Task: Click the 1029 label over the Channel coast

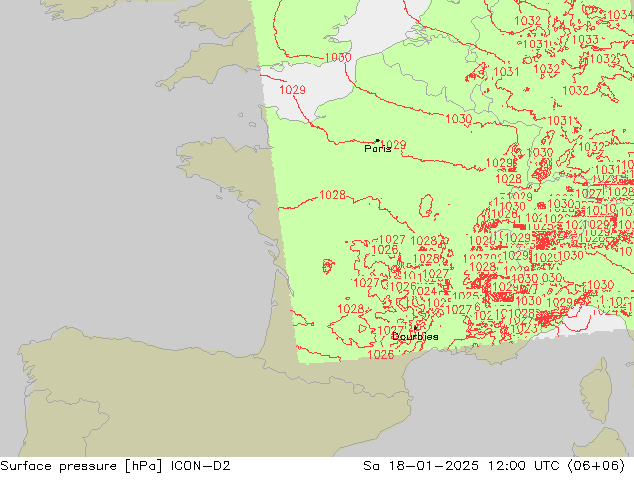Action: (x=292, y=90)
